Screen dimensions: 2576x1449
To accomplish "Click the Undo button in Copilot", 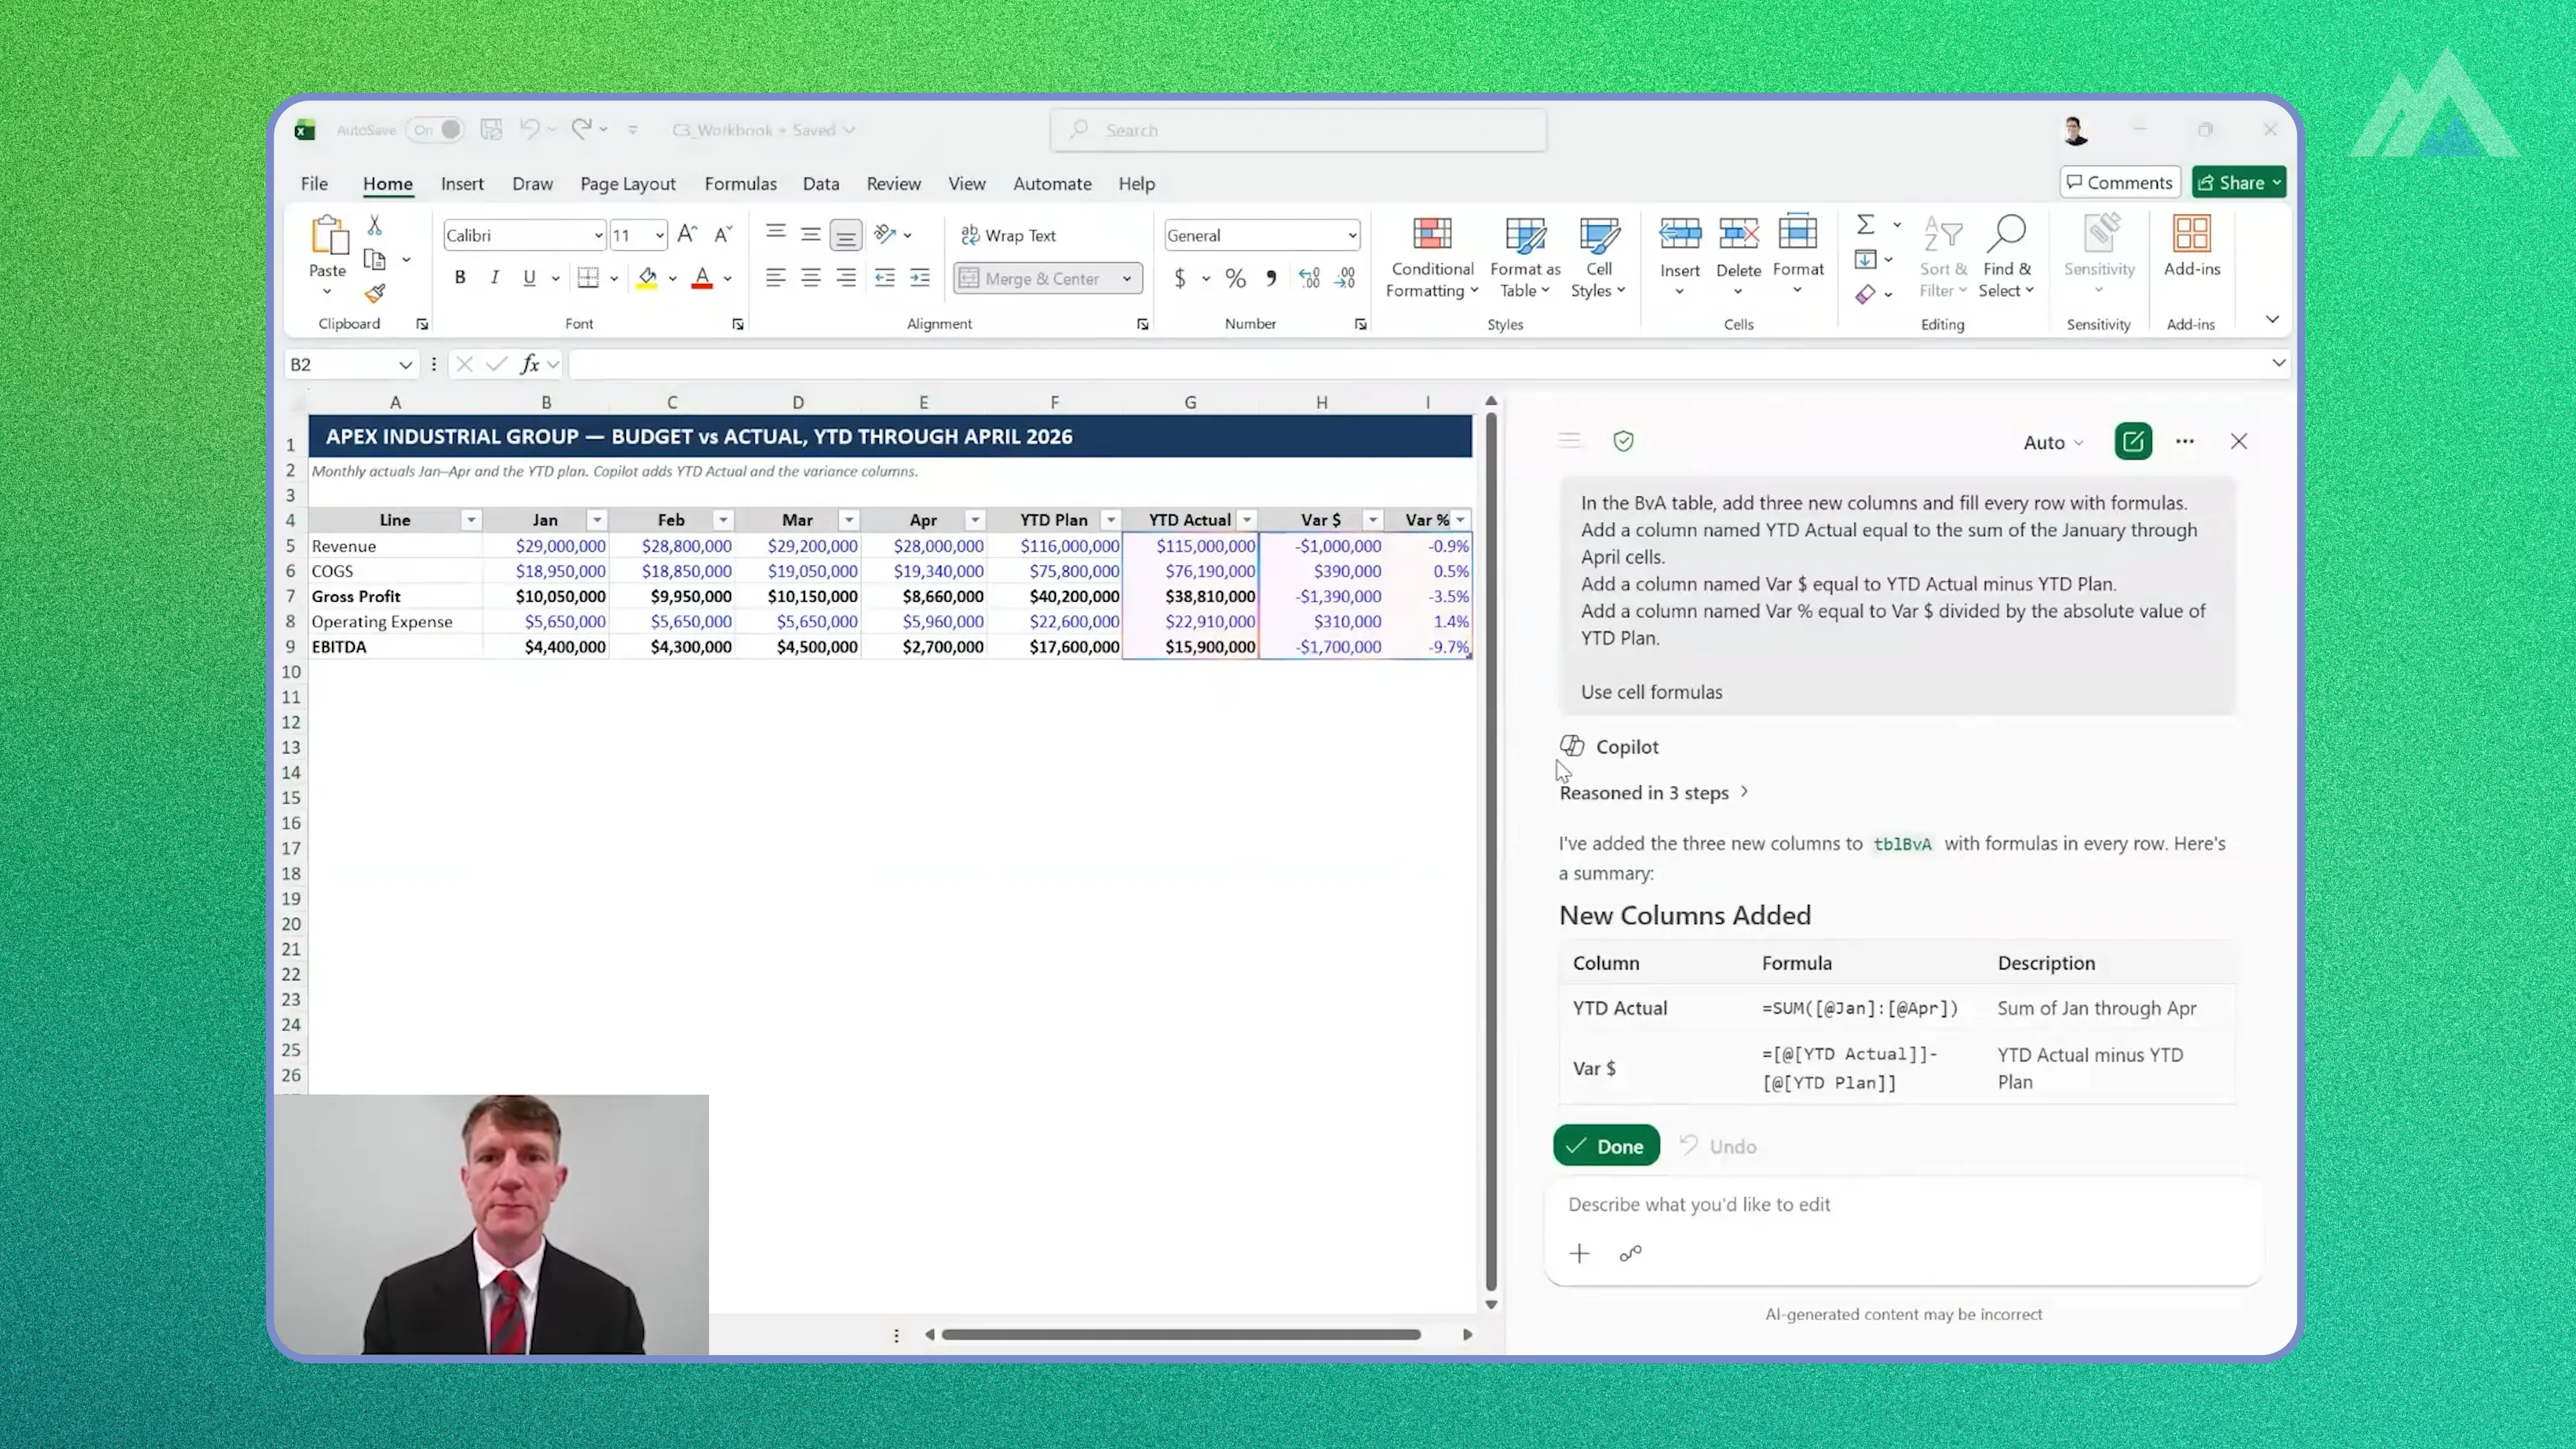I will tap(1718, 1146).
